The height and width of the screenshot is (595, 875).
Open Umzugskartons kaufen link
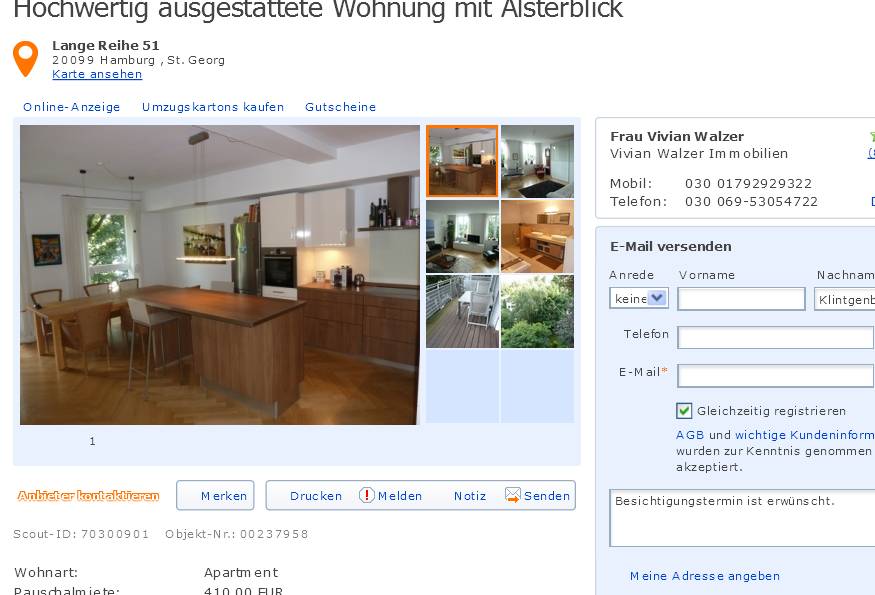213,107
